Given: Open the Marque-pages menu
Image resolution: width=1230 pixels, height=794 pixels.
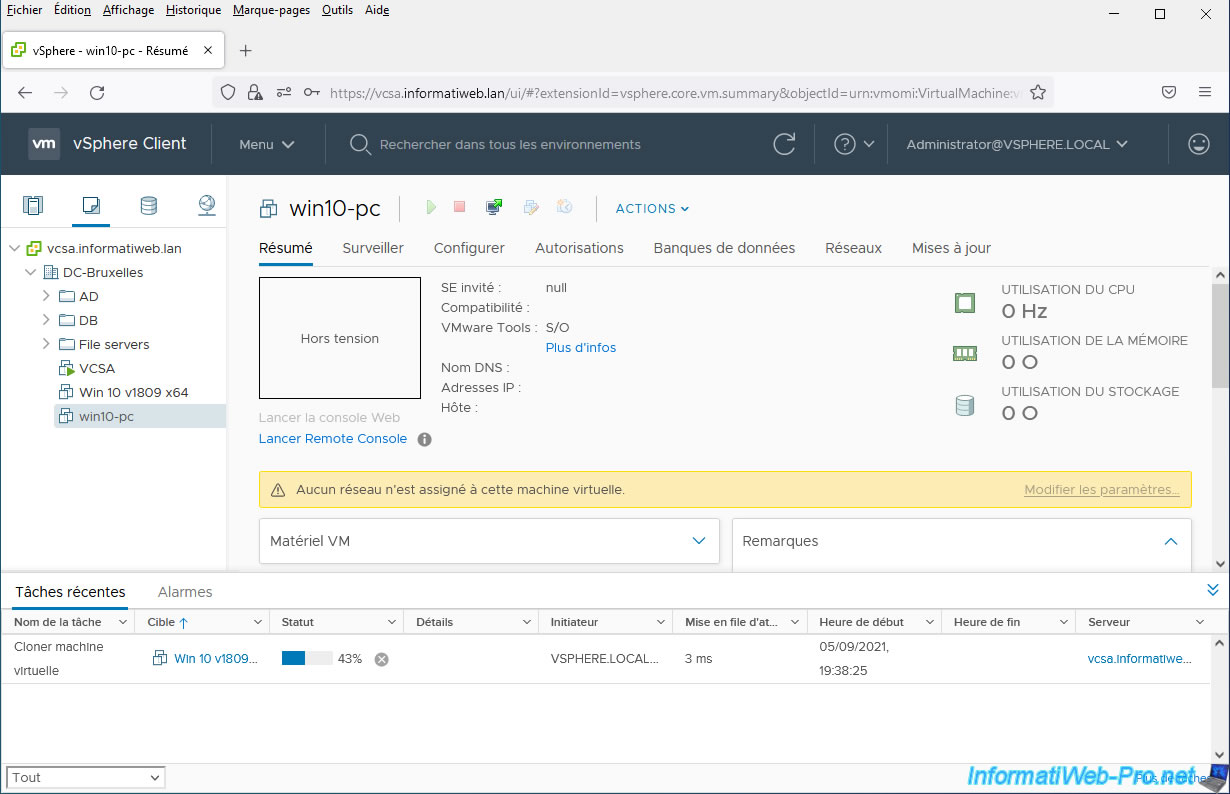Looking at the screenshot, I should (271, 10).
